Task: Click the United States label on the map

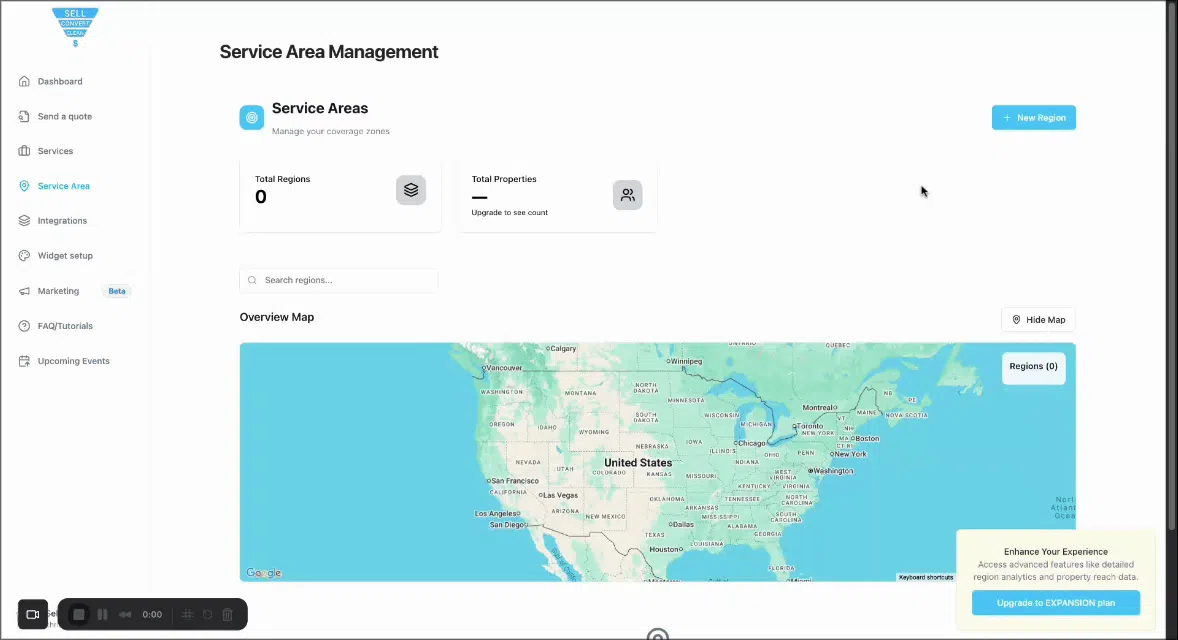Action: [x=638, y=463]
